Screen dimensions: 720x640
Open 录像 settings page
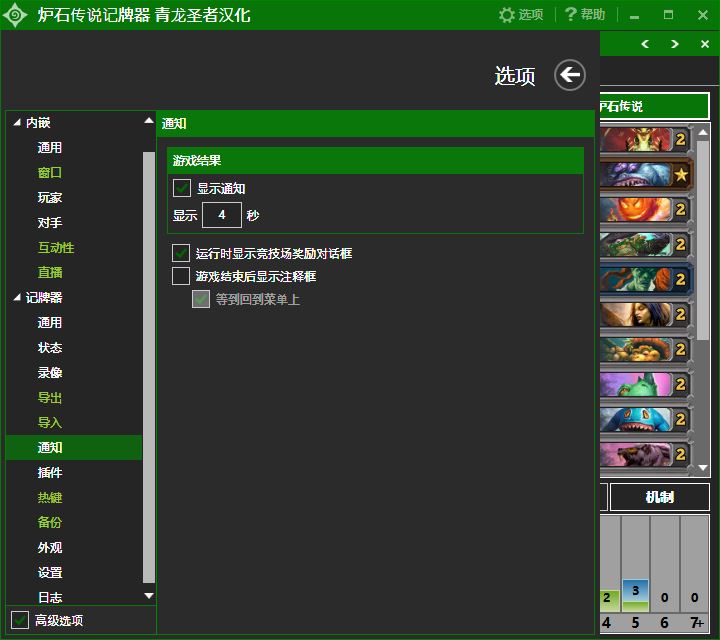coord(50,372)
